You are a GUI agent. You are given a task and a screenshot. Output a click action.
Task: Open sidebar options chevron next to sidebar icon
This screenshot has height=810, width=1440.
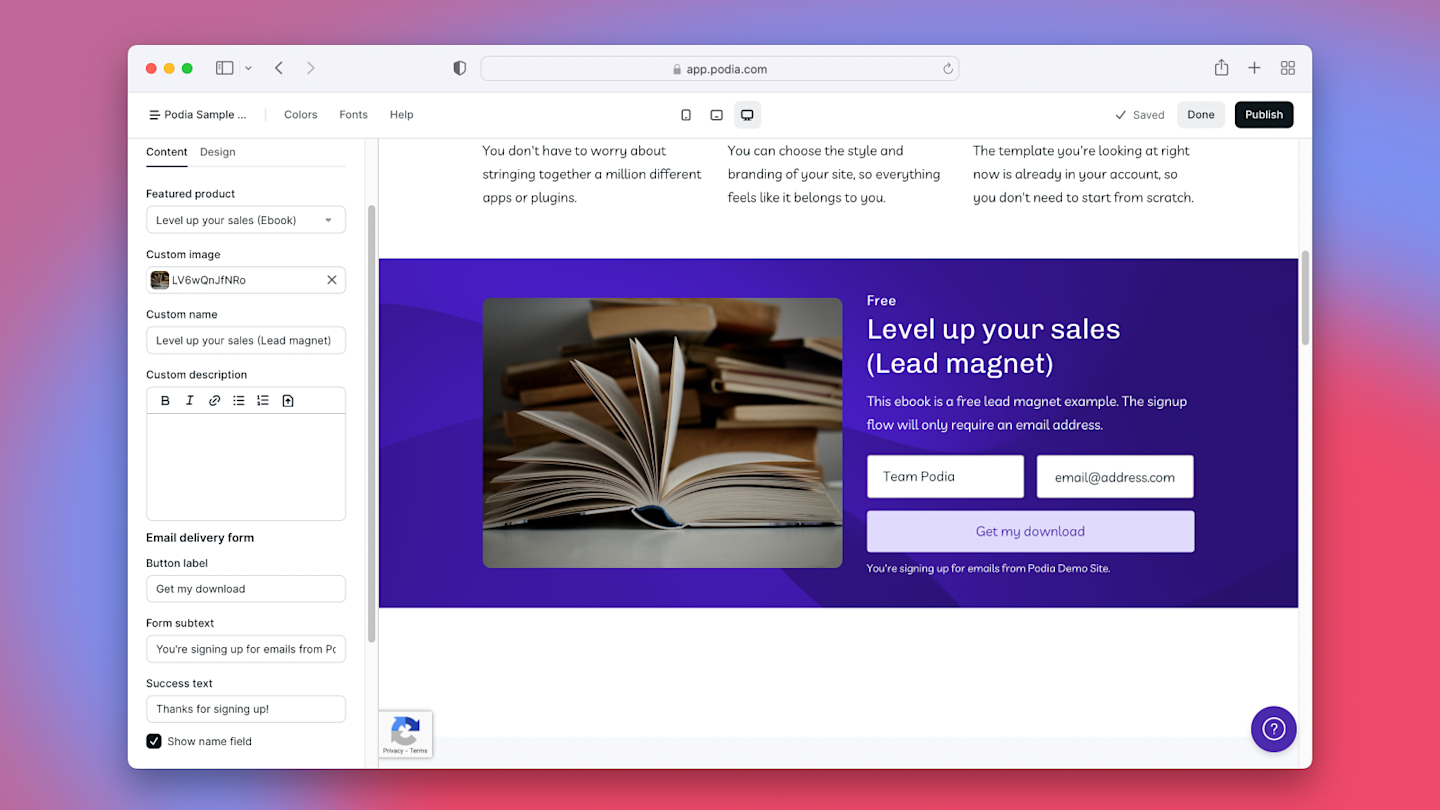point(248,68)
